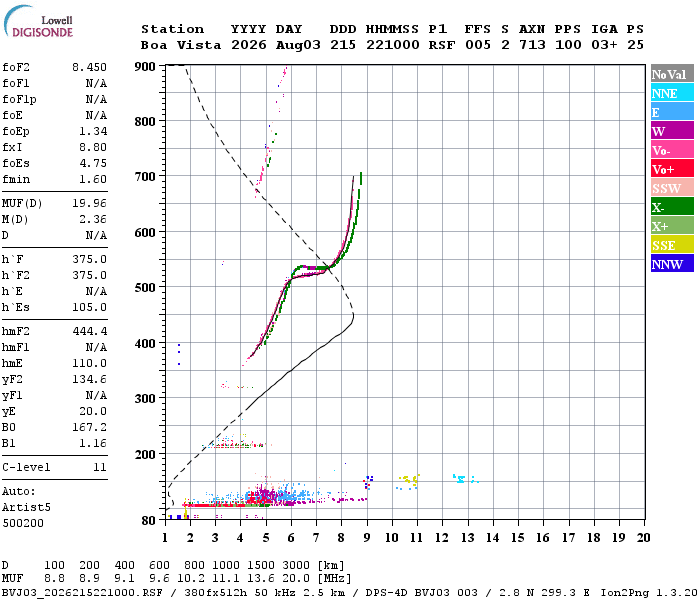Select the Vo- pink legend swatch

672,150
